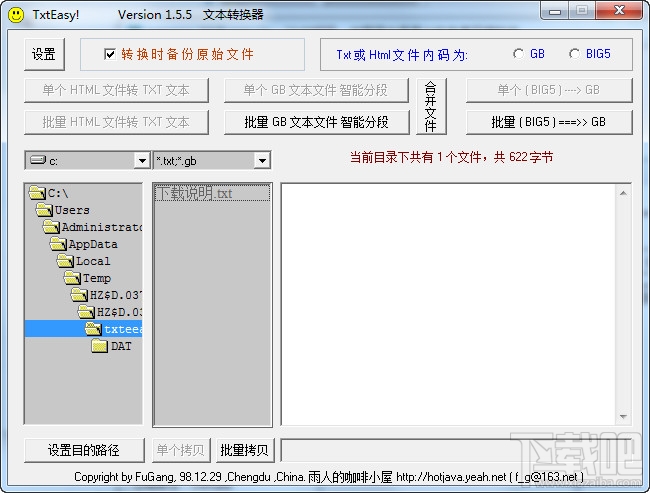Open the 设置 settings button
Viewport: 650px width, 493px height.
click(x=44, y=54)
